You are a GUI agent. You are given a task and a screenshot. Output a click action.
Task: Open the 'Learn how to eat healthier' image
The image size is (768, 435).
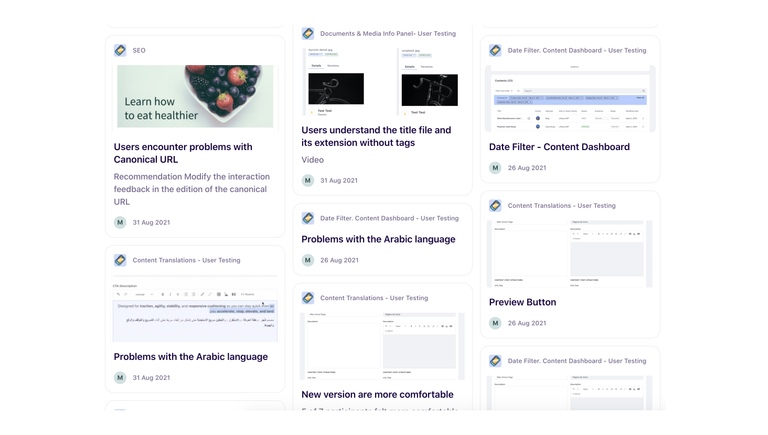coord(195,97)
